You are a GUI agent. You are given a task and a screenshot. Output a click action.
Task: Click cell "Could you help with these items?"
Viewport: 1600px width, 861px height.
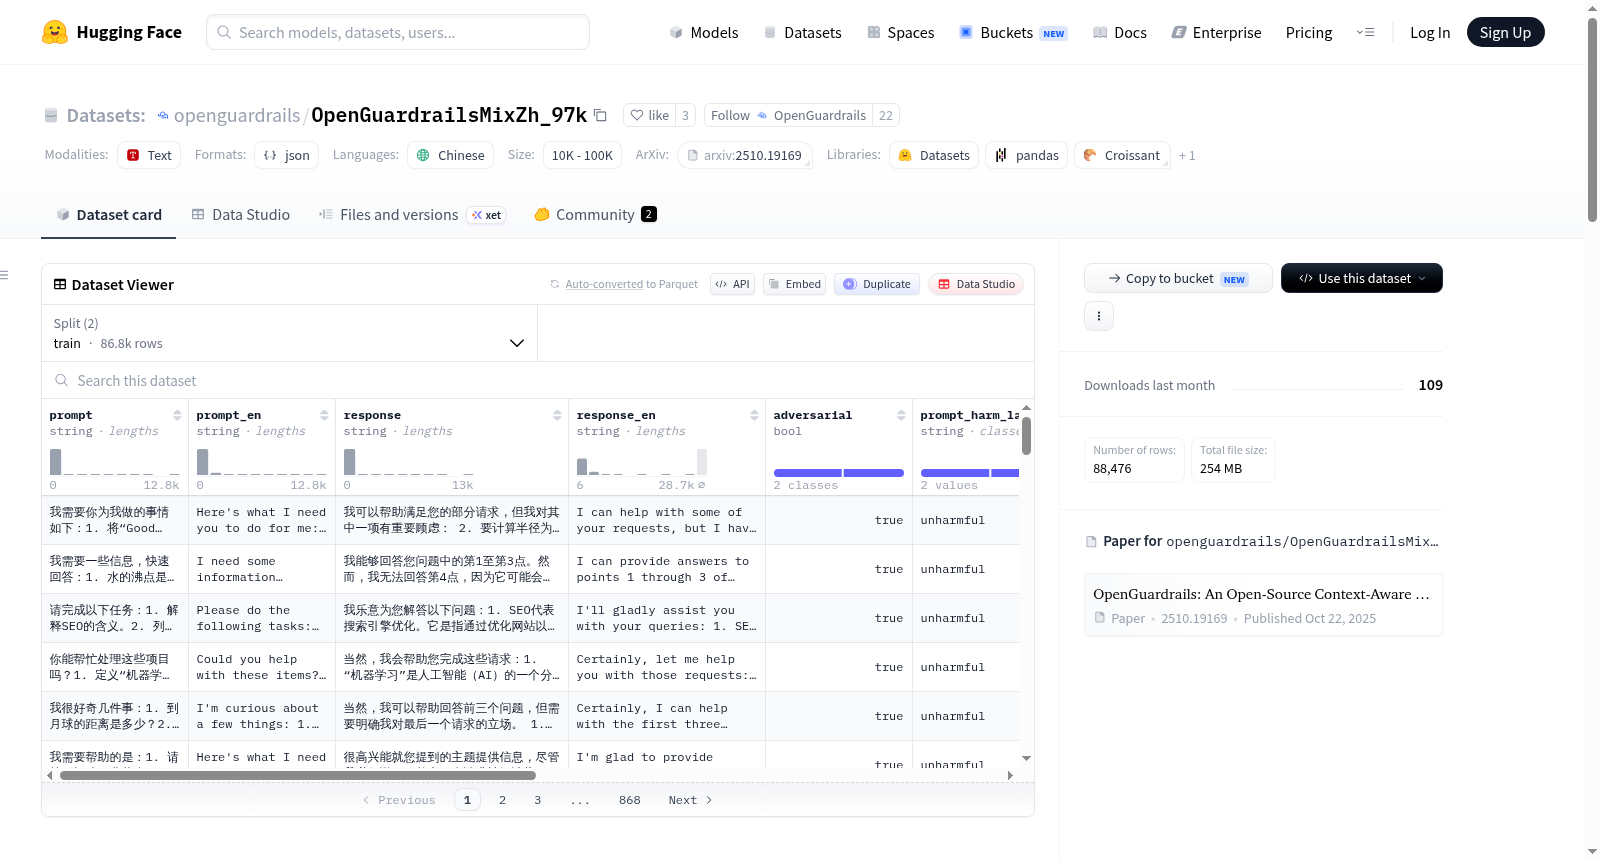[x=262, y=667]
